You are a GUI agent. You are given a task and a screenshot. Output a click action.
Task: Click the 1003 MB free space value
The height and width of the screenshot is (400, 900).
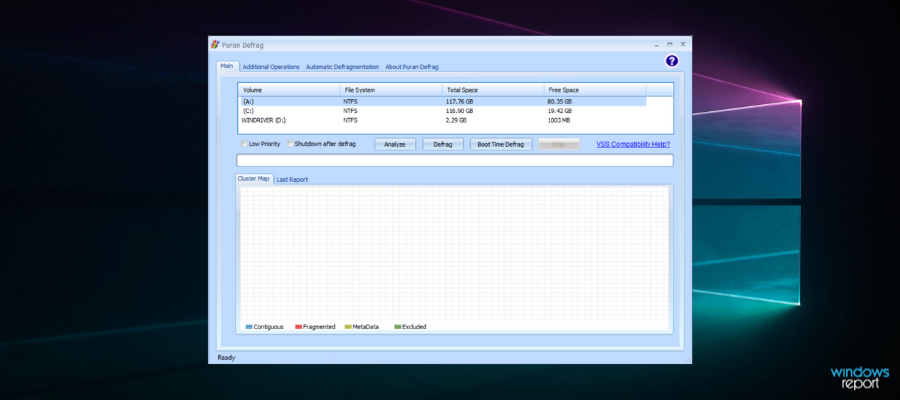tap(559, 121)
